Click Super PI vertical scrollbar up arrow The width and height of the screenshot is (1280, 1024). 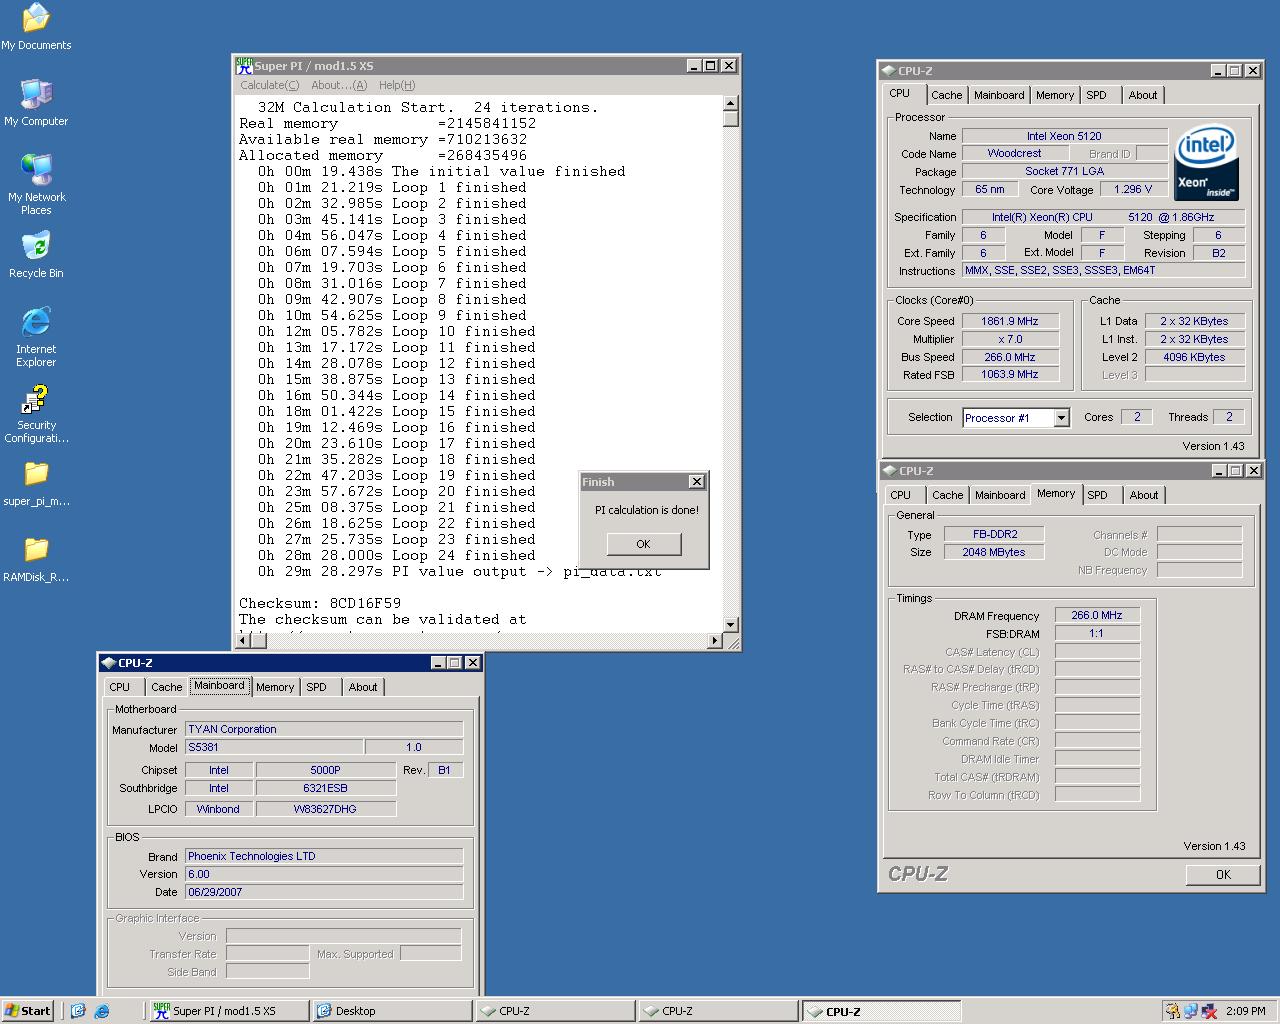(x=730, y=103)
